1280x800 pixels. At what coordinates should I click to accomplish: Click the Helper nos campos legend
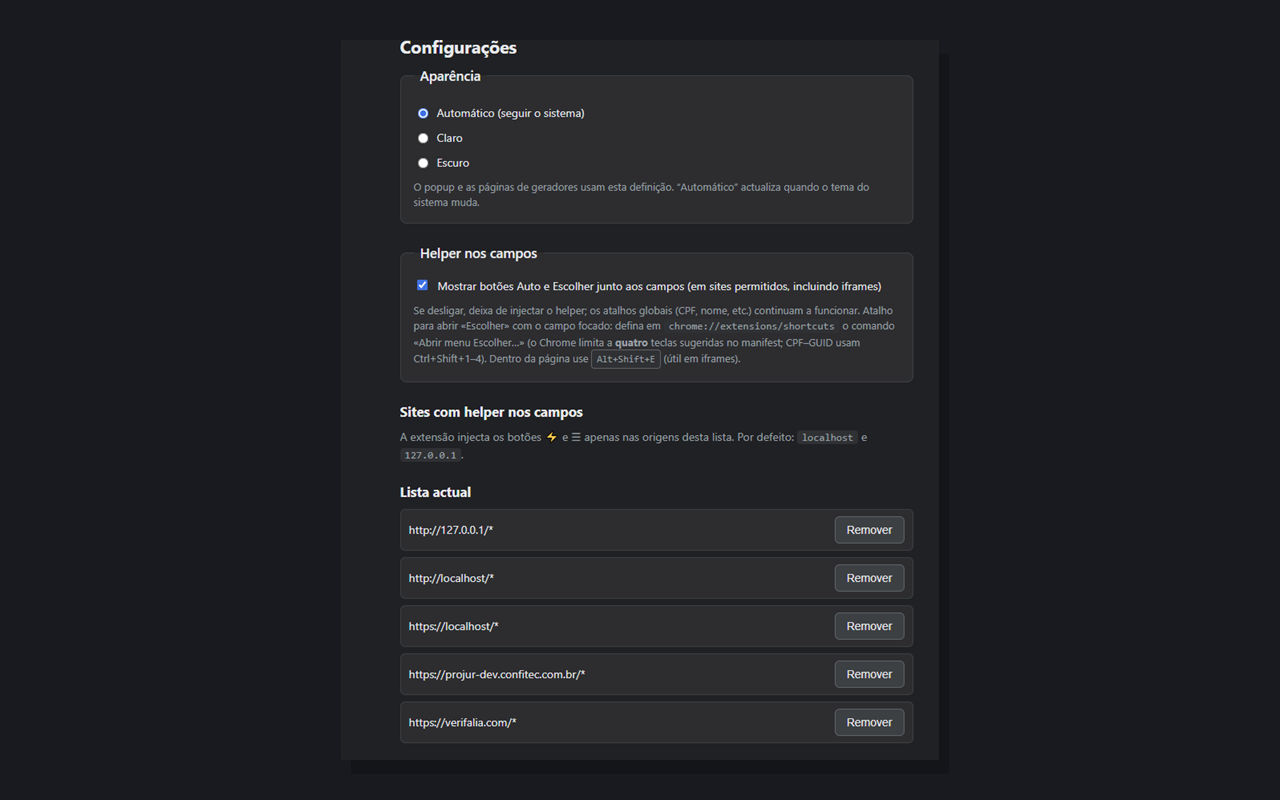478,254
